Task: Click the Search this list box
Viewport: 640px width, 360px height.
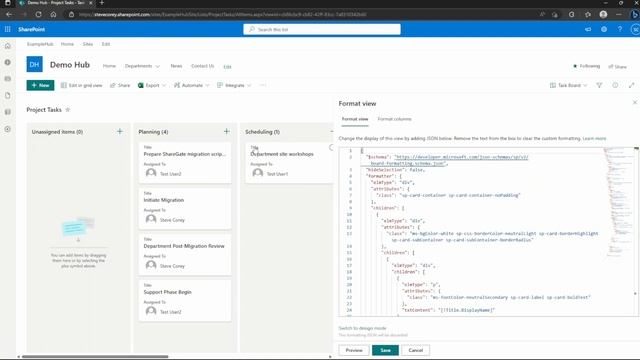Action: [x=322, y=29]
